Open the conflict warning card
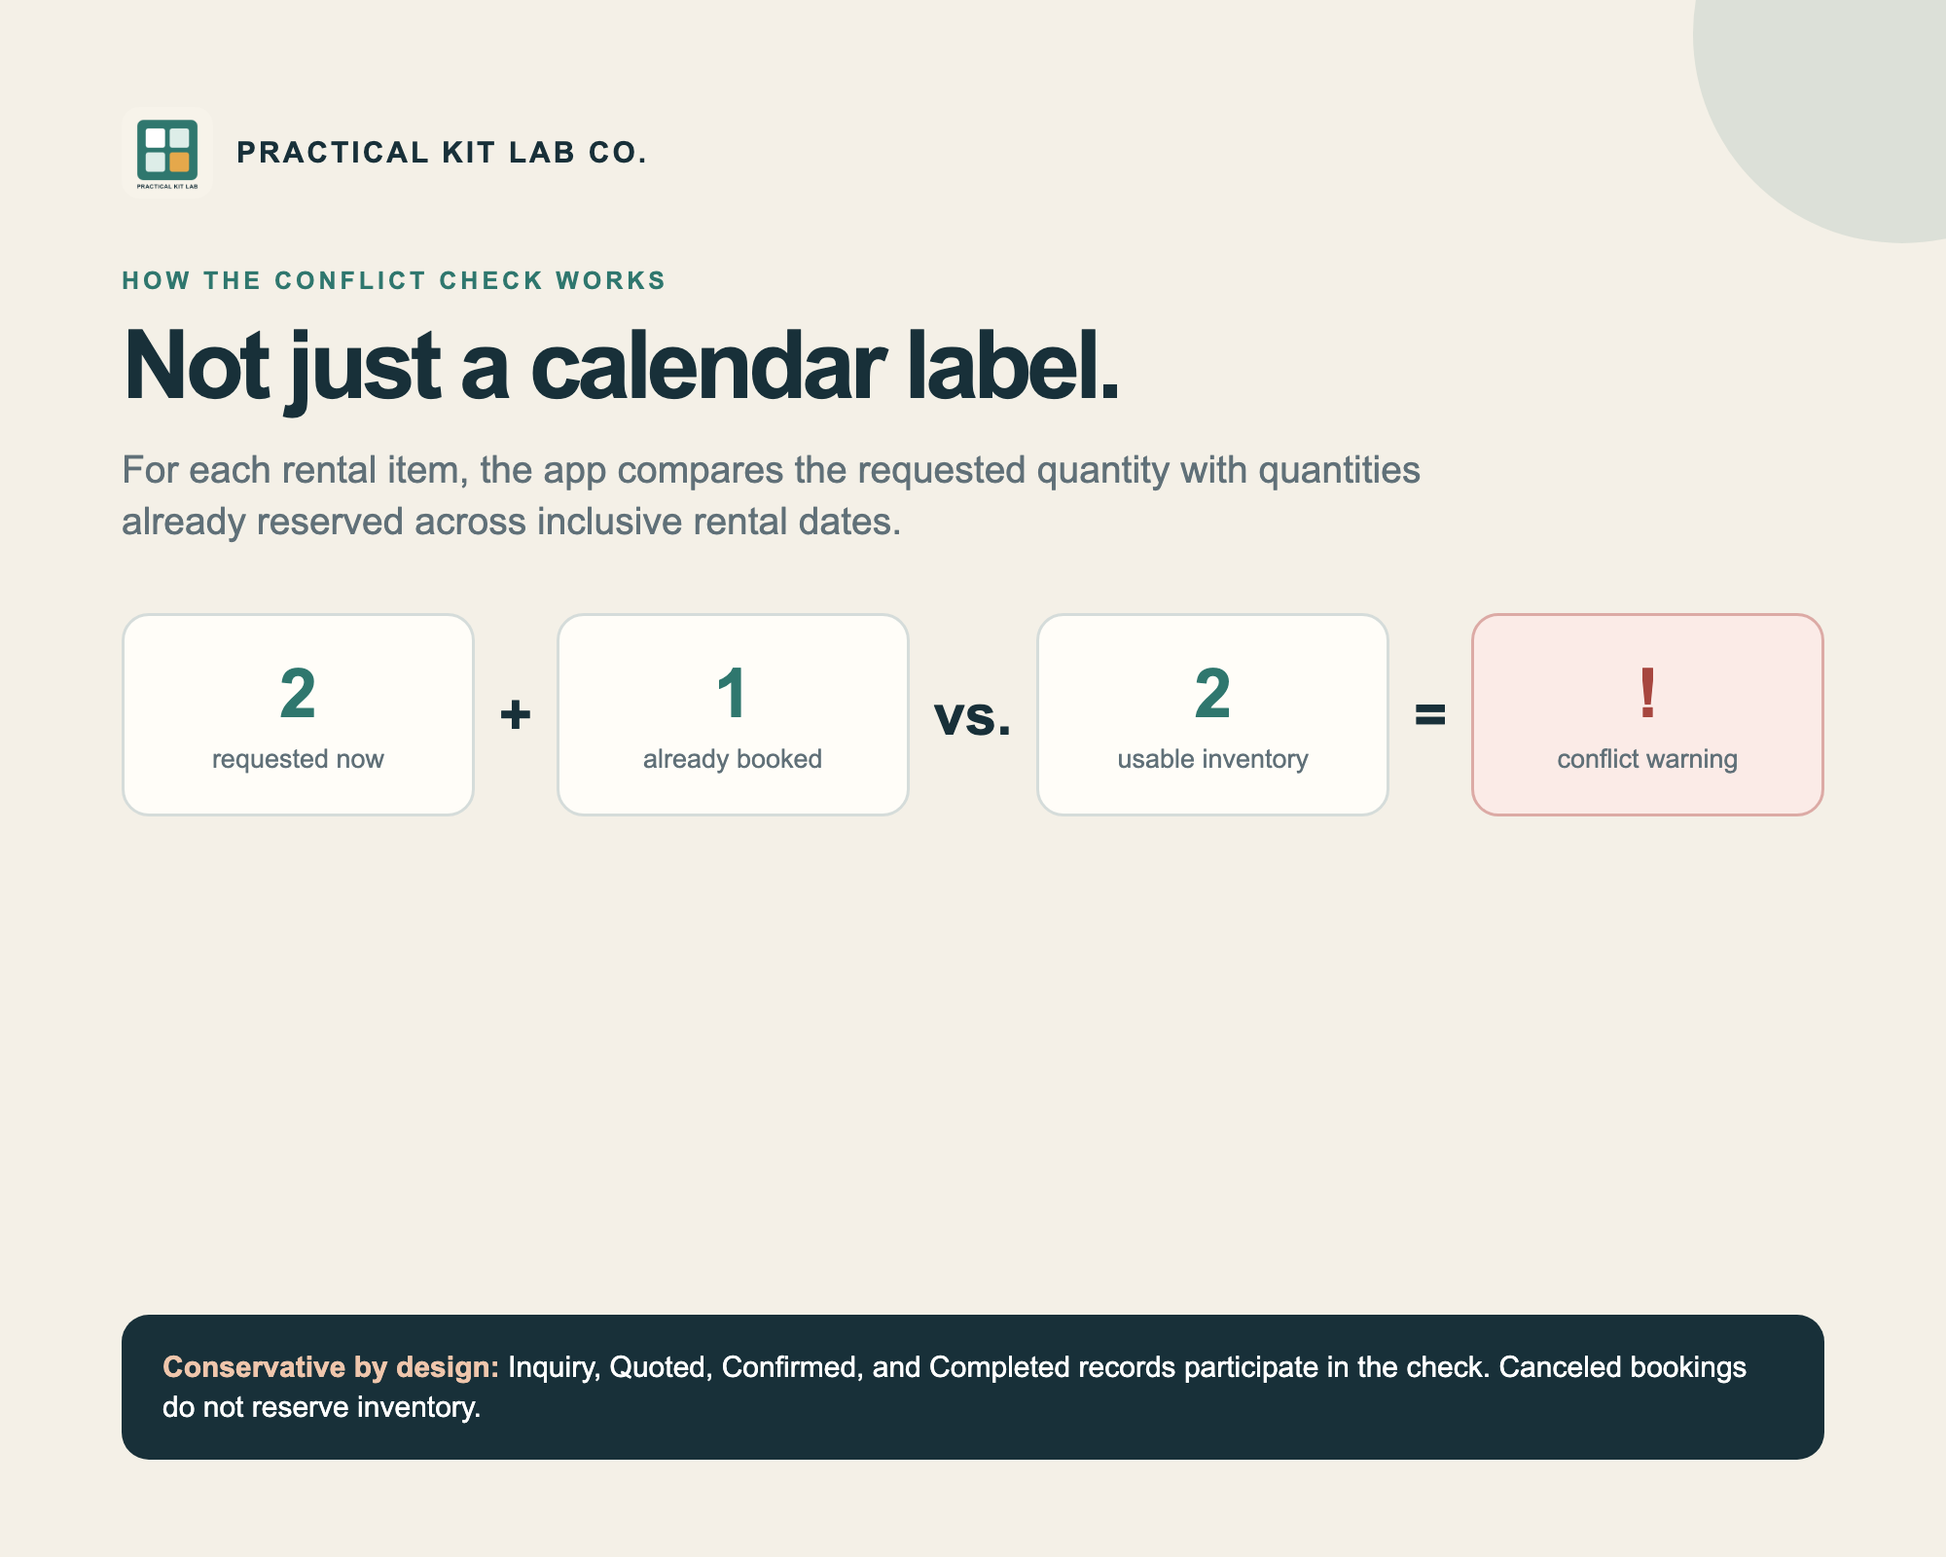This screenshot has width=1946, height=1557. click(1647, 715)
